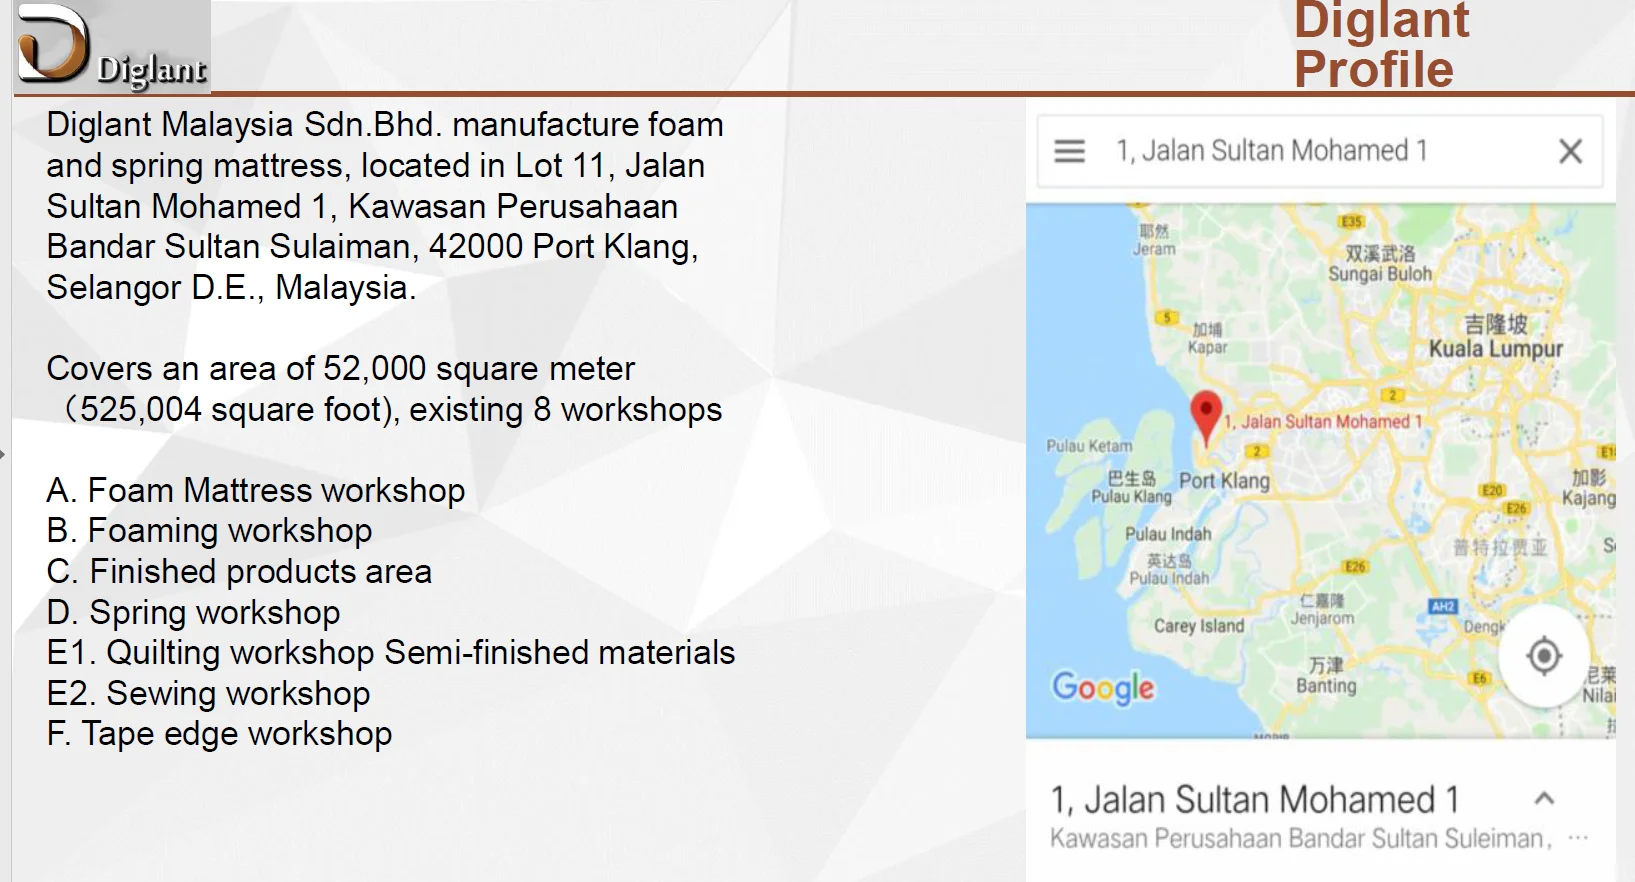Click 'Kawasan Perusahaan Bandar Sultan Suleiman' subtitle

tap(1300, 839)
